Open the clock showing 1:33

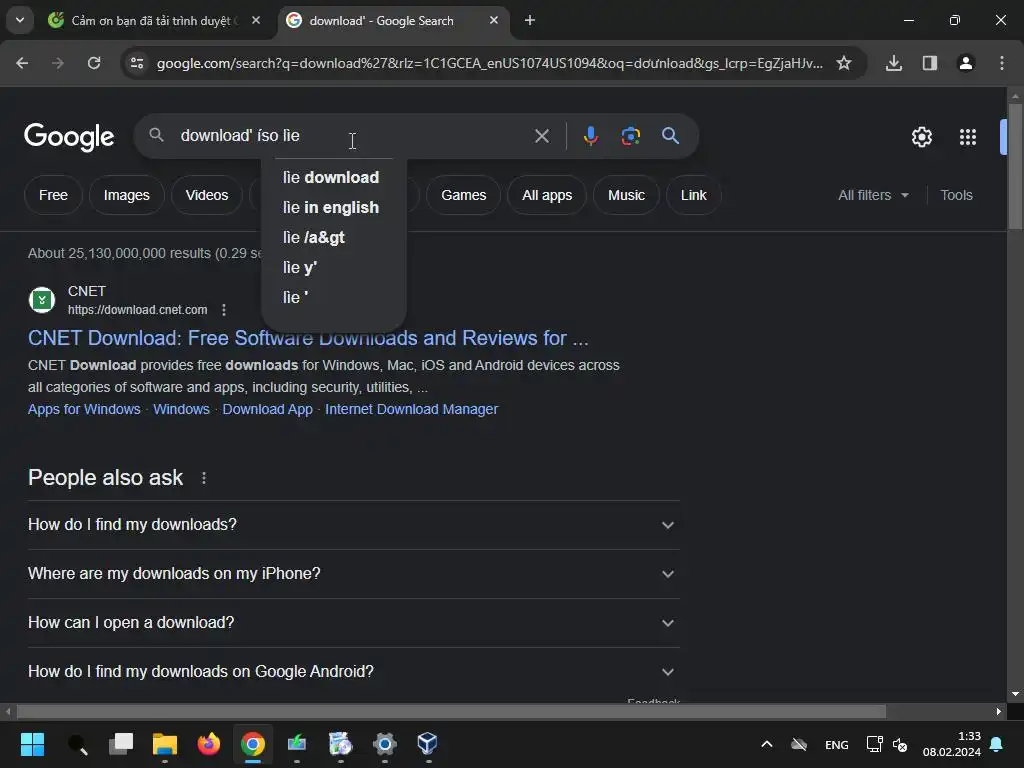pyautogui.click(x=952, y=744)
